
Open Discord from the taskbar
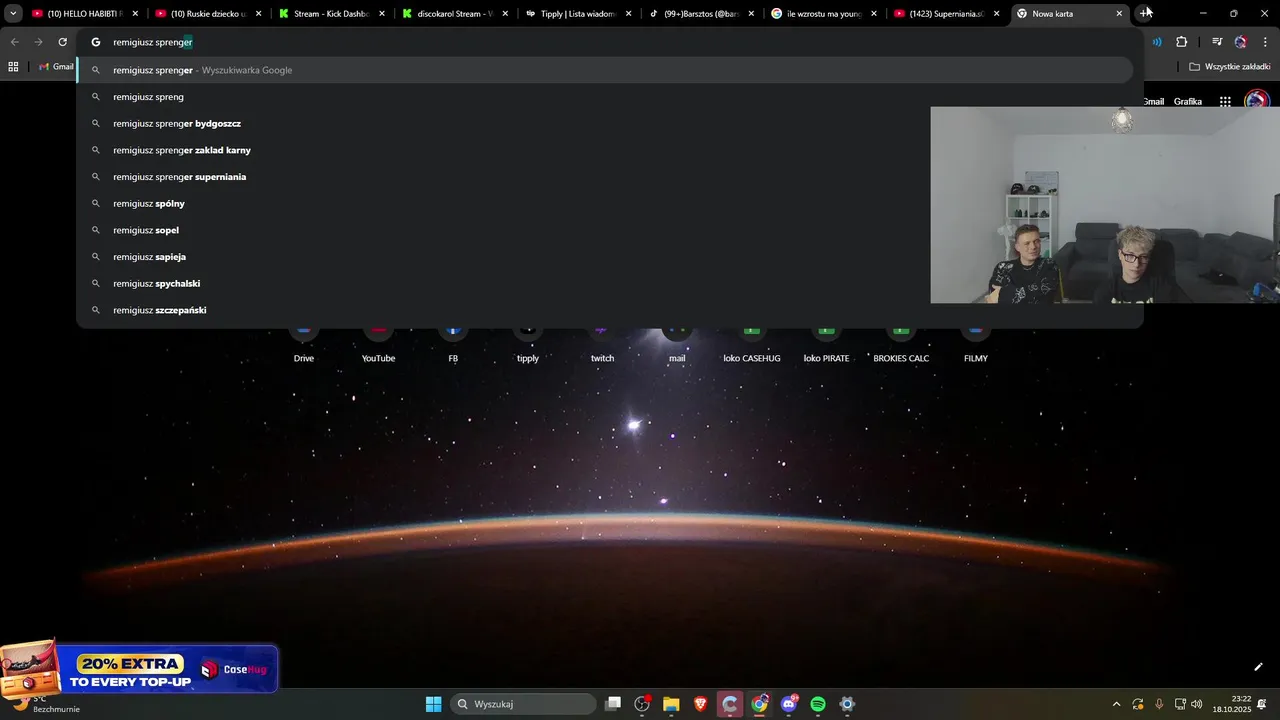pos(789,704)
